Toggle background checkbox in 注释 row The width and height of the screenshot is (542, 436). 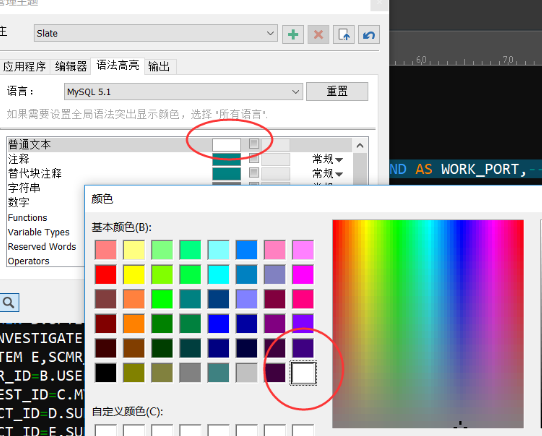[x=254, y=158]
